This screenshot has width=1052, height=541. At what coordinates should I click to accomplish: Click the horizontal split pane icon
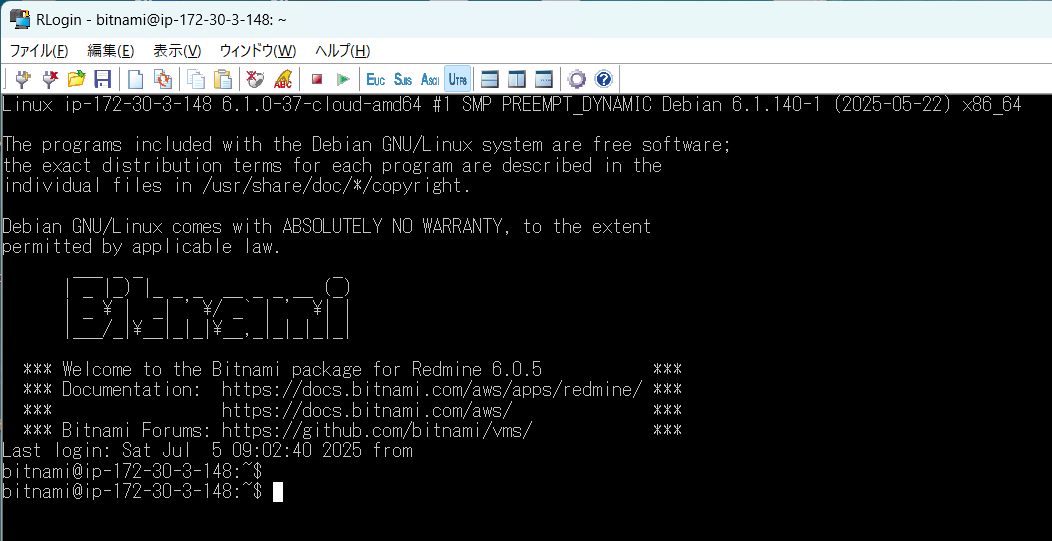point(490,79)
